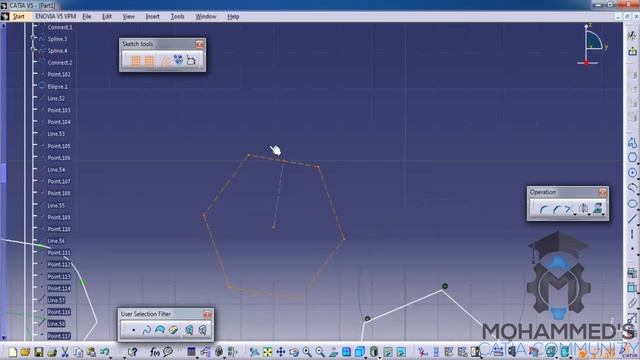Click the Zoom Out magnifier icon
The width and height of the screenshot is (640, 360).
point(320,352)
